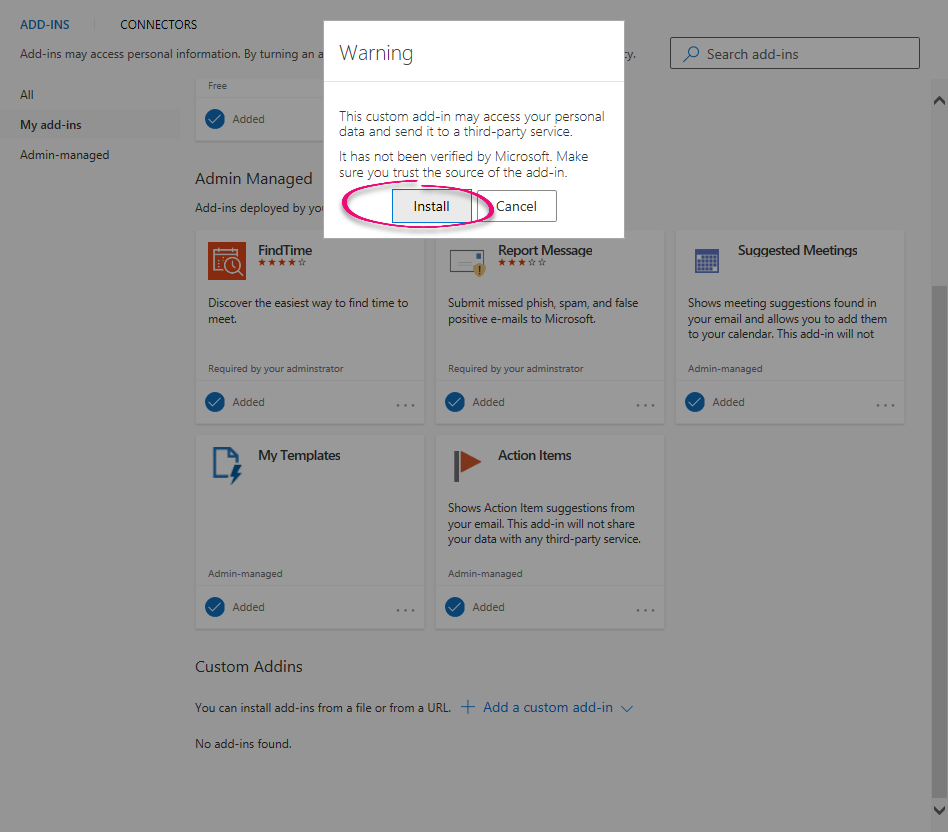This screenshot has height=832, width=948.
Task: Confirm installing the custom add-in
Action: point(431,206)
